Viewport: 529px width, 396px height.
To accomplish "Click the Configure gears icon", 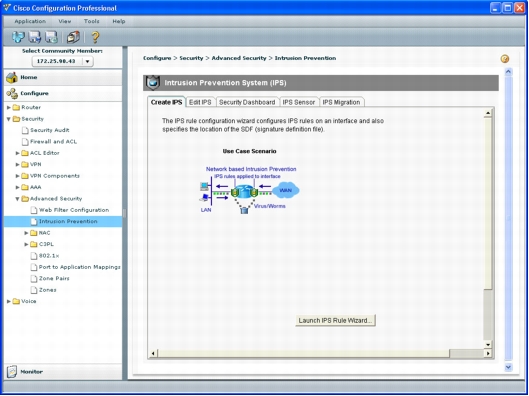I will click(x=12, y=93).
